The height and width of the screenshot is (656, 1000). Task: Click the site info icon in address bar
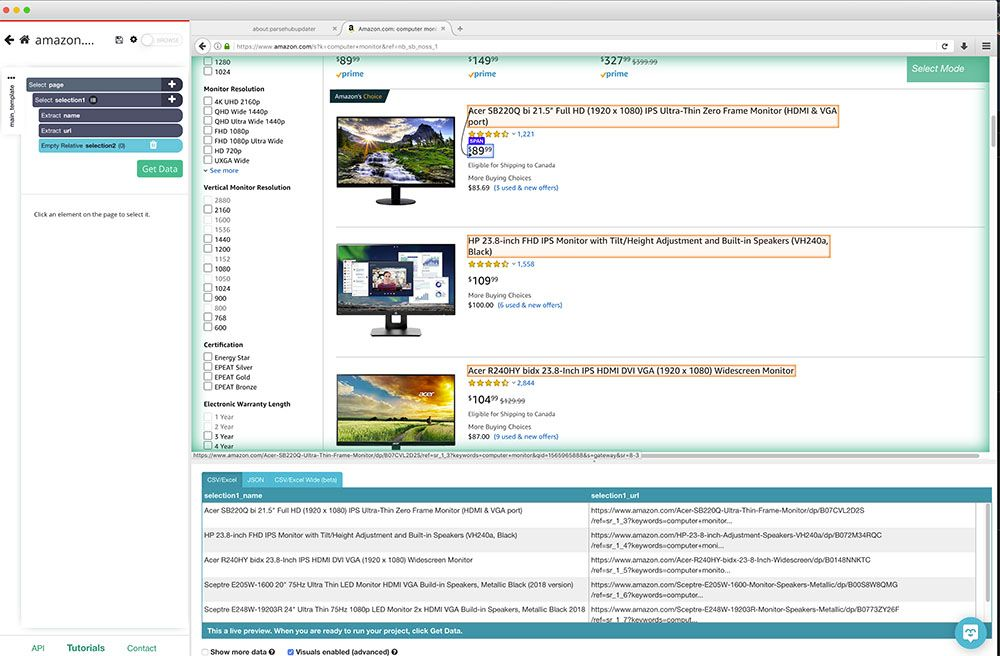point(217,46)
